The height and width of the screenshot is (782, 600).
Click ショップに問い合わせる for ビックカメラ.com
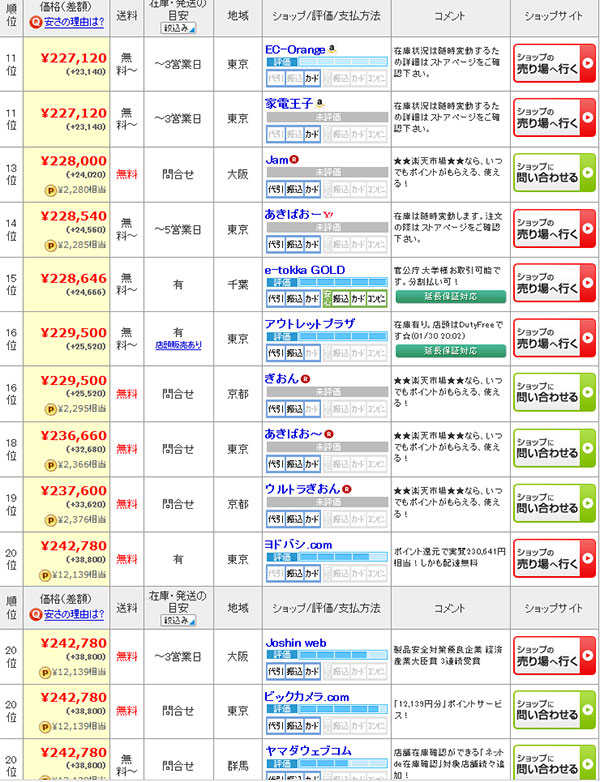tap(554, 710)
